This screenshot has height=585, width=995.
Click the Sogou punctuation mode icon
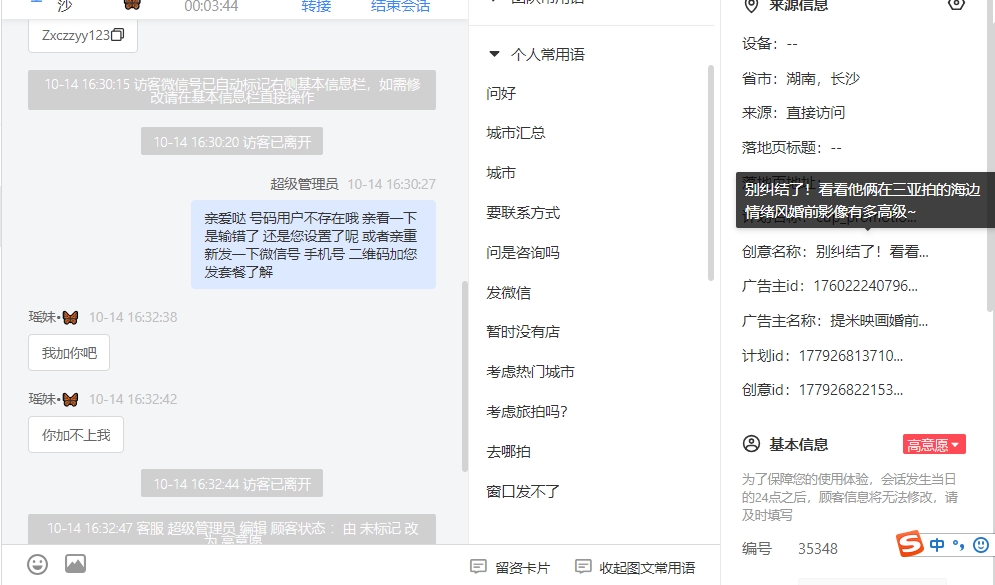click(958, 544)
